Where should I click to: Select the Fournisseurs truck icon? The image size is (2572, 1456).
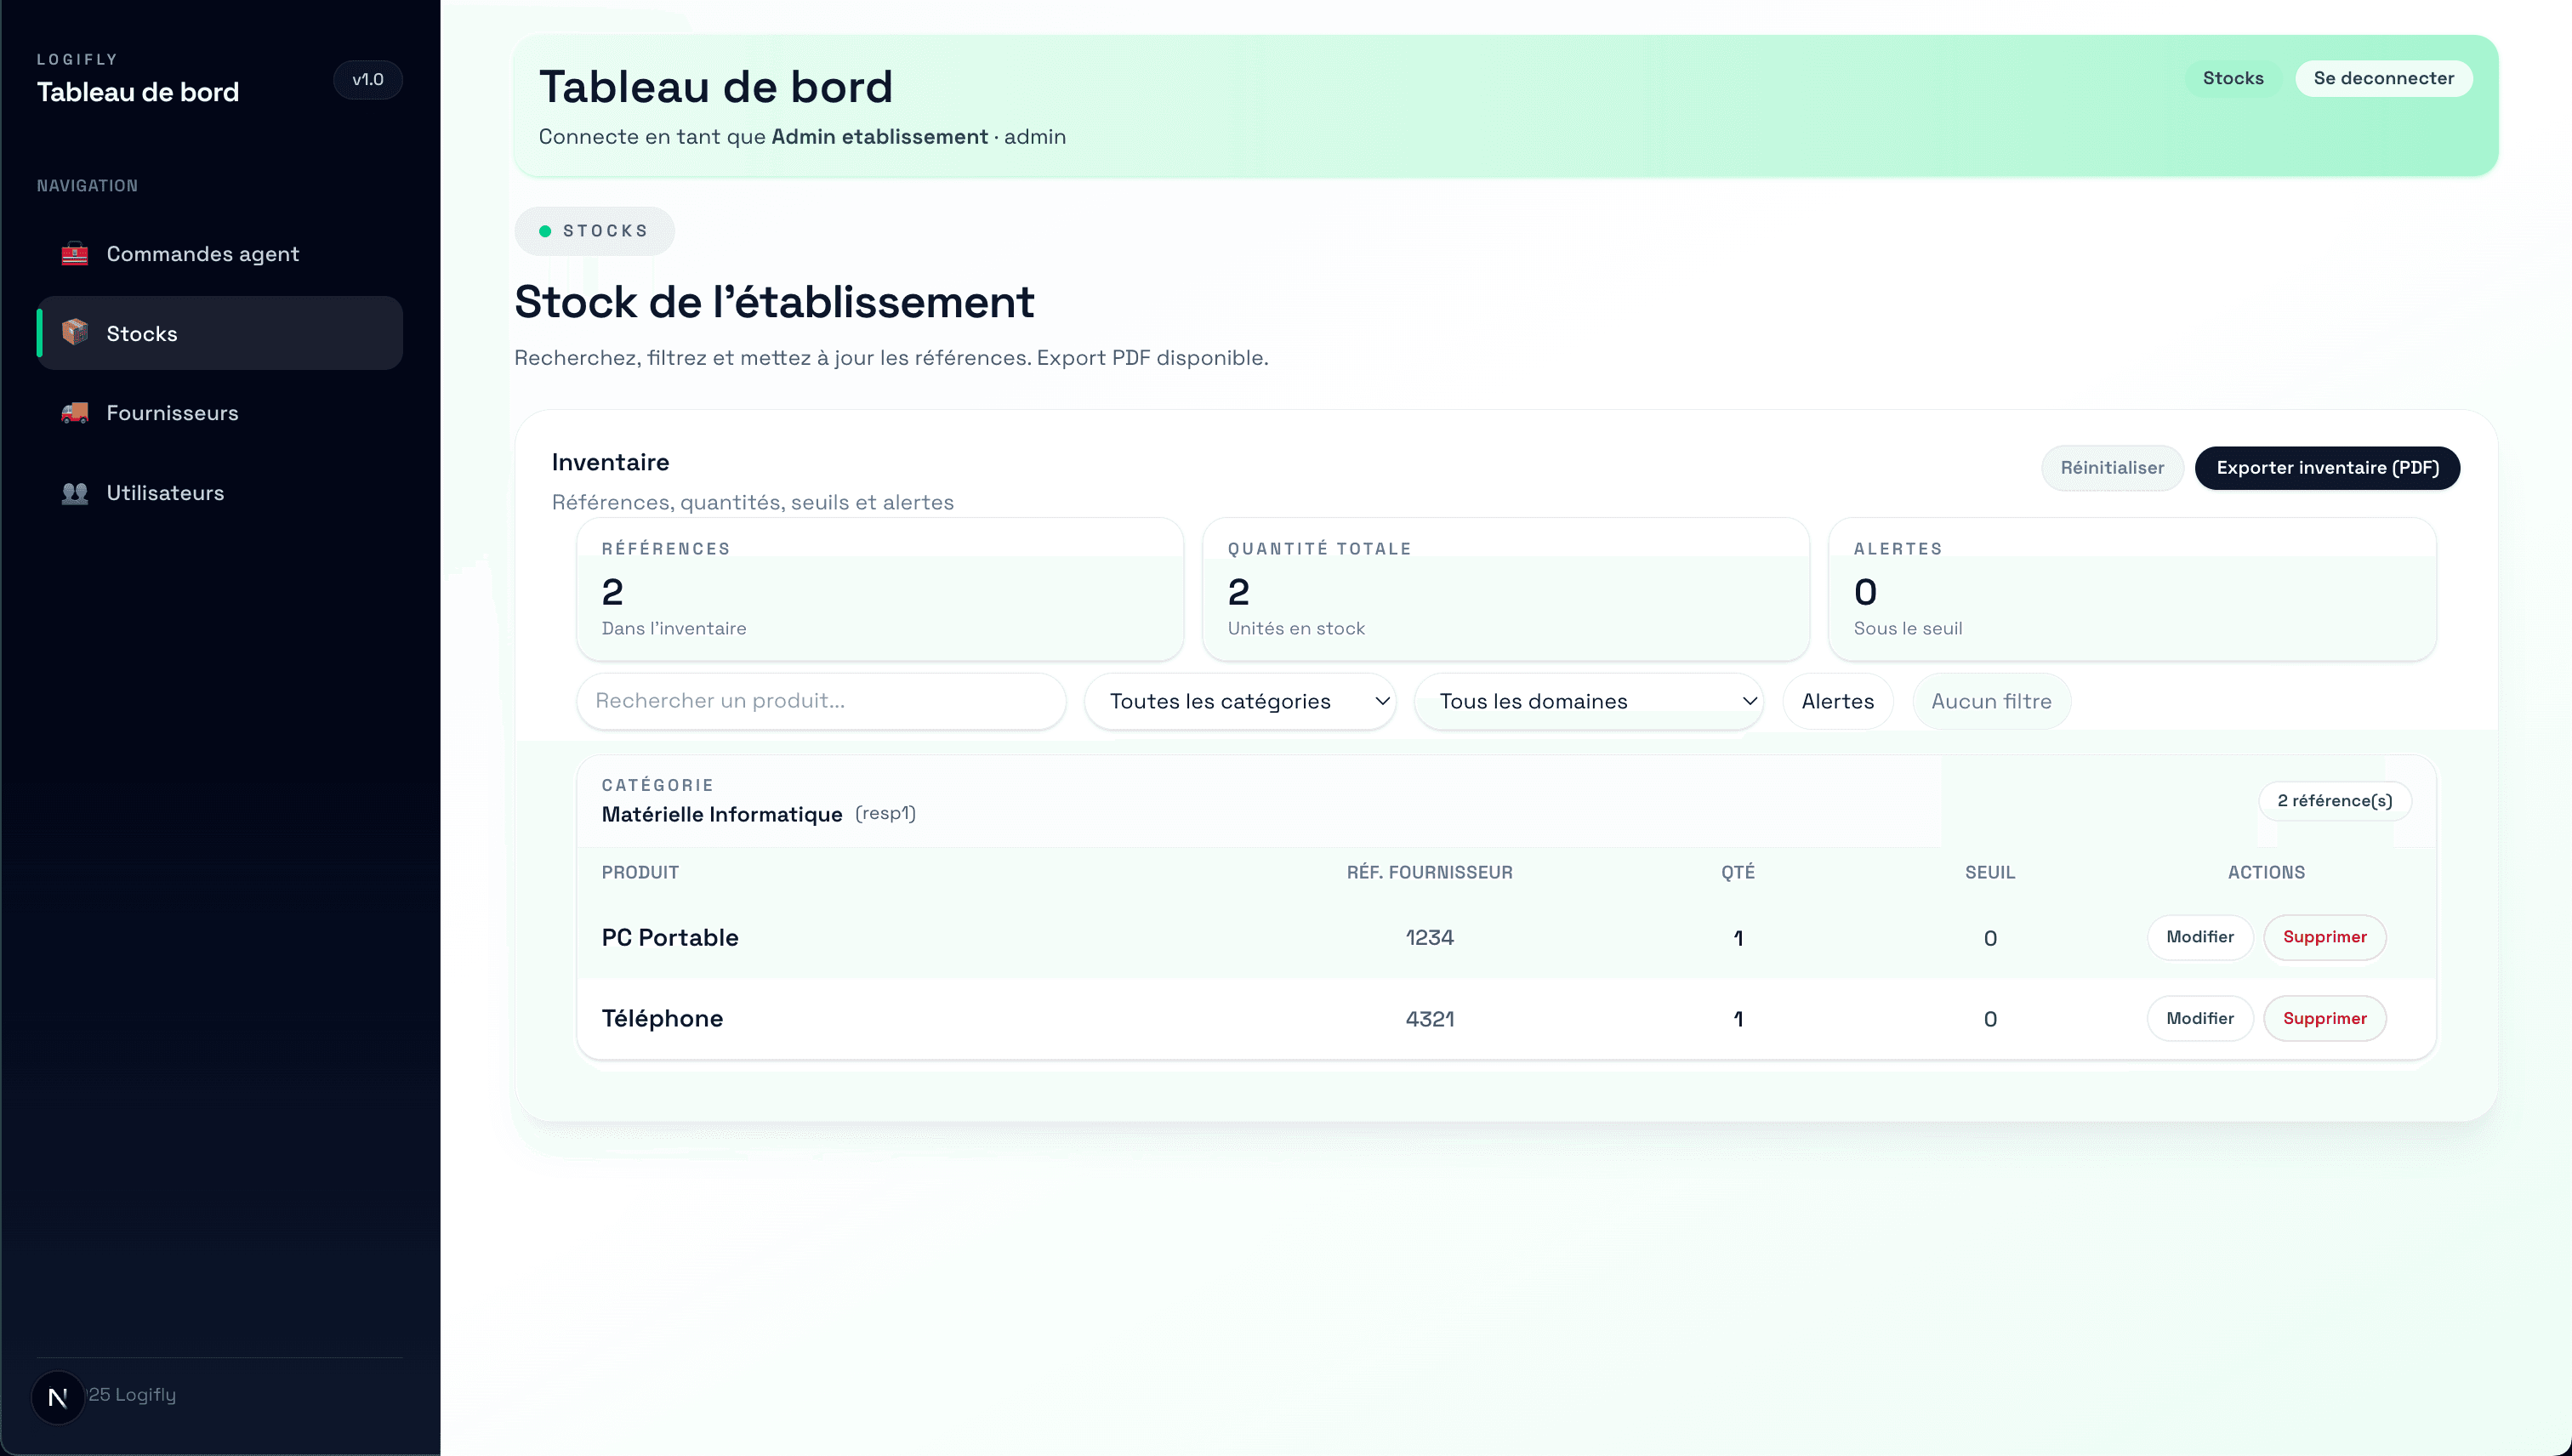coord(74,412)
